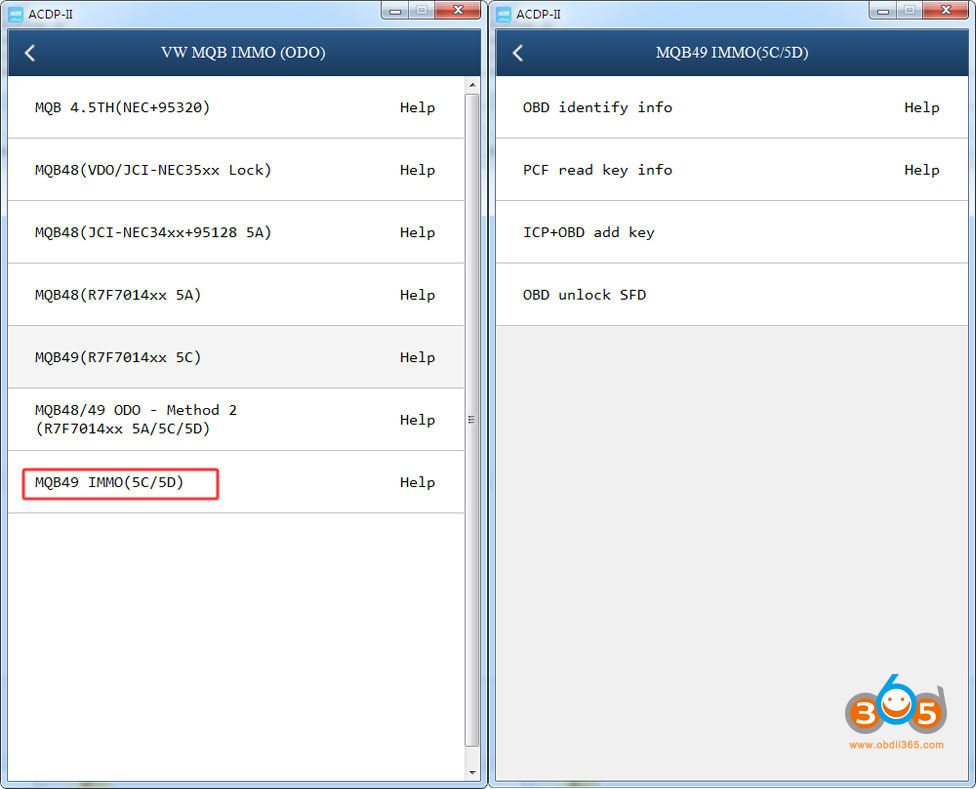Select MQB 4.5TH(NEC+95320) entry

(x=122, y=108)
